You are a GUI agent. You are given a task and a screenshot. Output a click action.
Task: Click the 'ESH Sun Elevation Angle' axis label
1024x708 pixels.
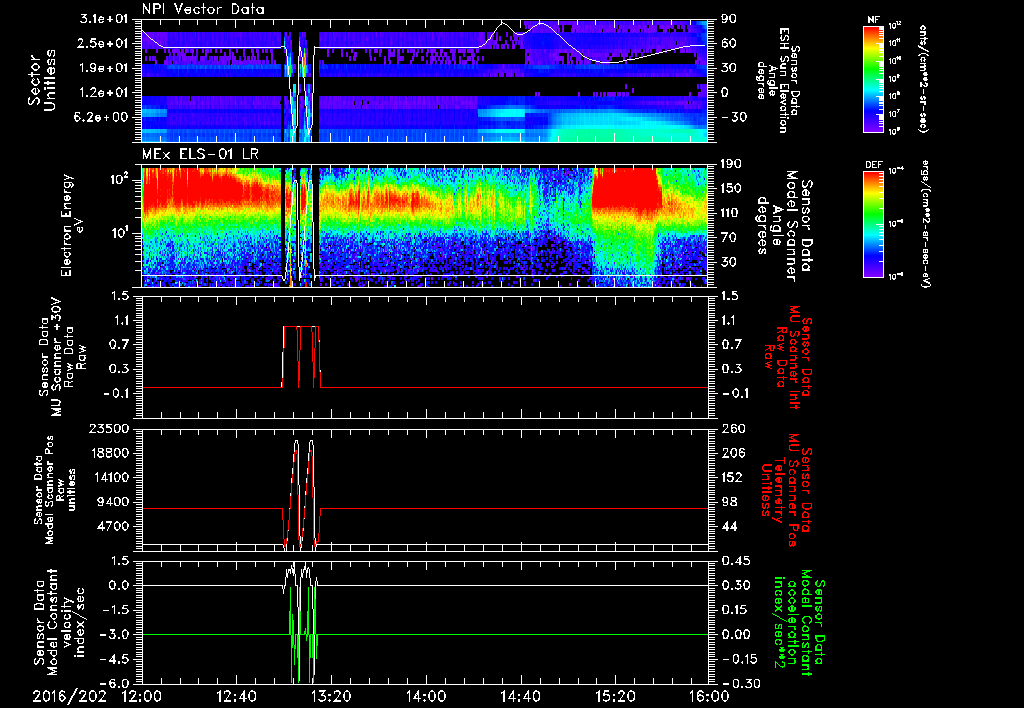pos(779,80)
